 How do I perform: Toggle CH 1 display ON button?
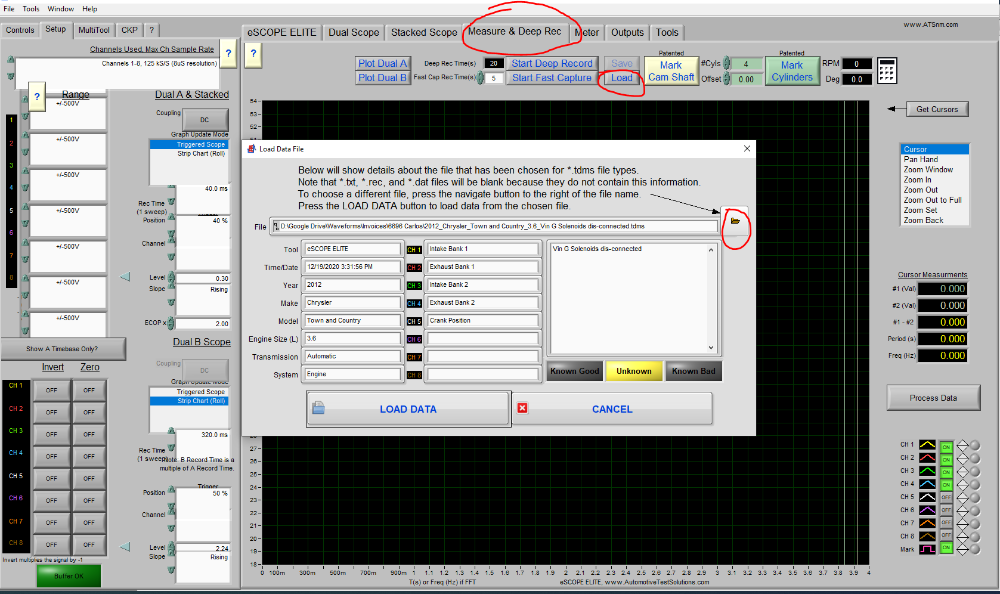[946, 447]
